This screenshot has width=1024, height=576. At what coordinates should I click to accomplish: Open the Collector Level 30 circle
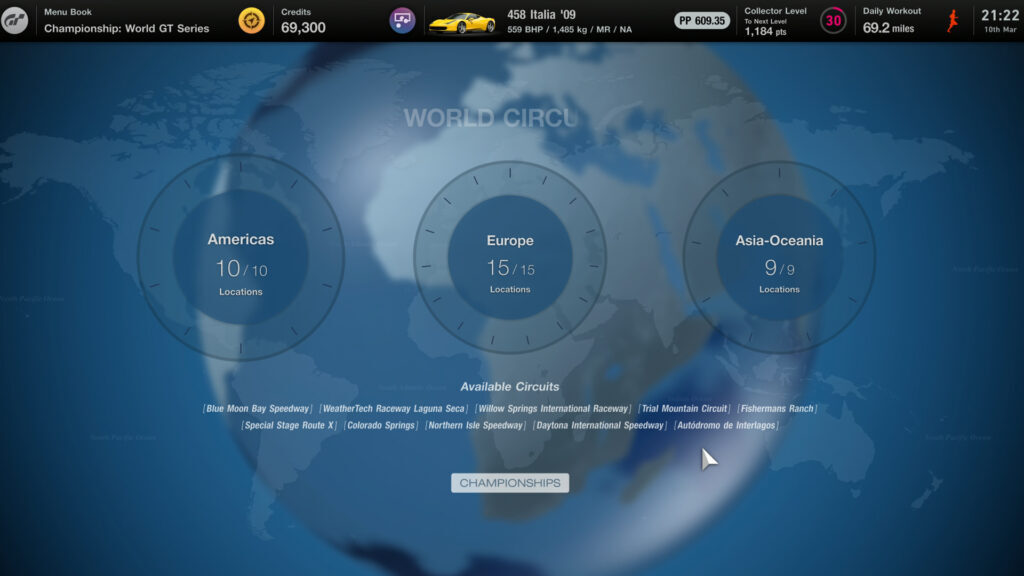coord(833,21)
